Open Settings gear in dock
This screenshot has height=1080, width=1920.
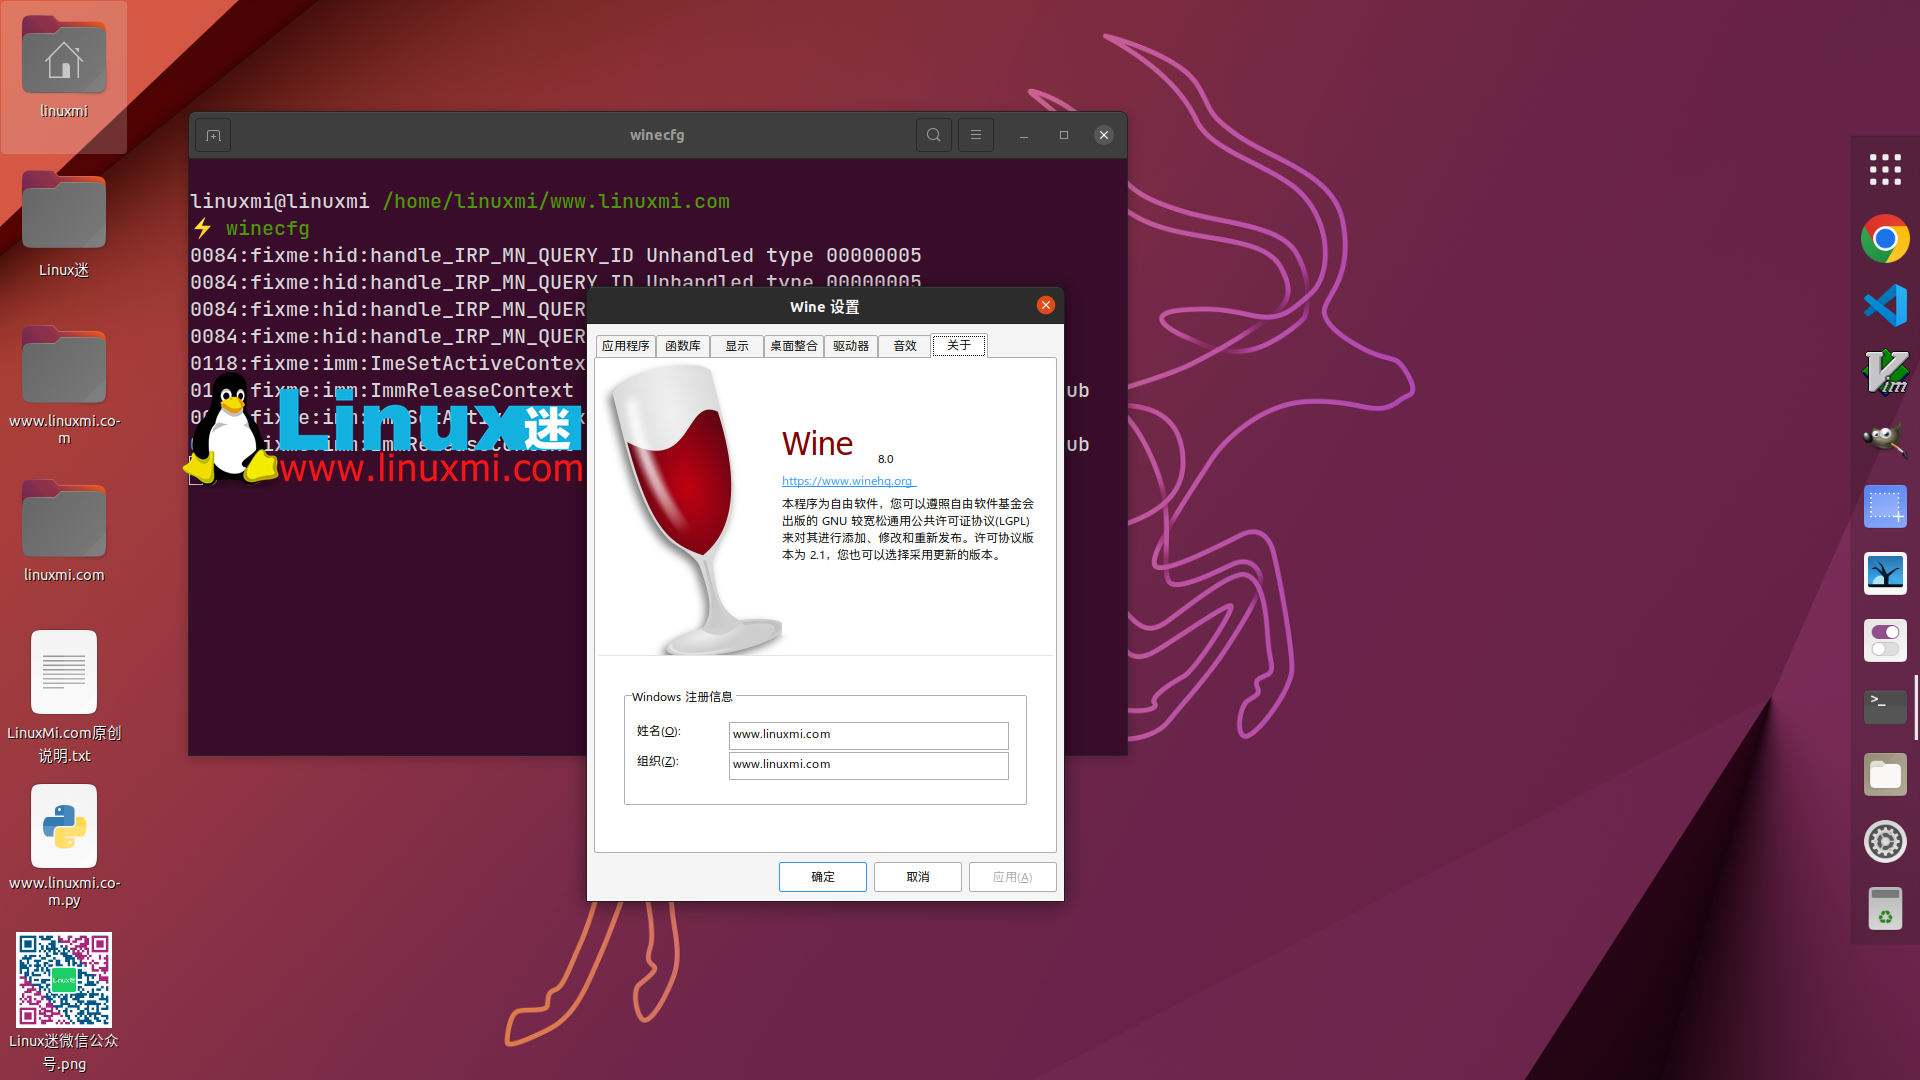[1885, 841]
